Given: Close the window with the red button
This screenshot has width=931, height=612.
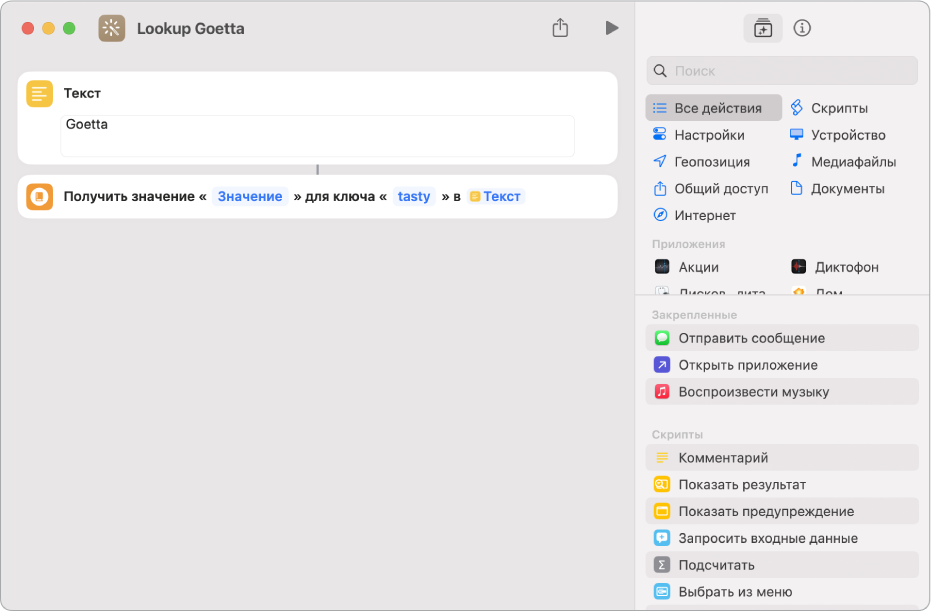Looking at the screenshot, I should click(x=27, y=28).
